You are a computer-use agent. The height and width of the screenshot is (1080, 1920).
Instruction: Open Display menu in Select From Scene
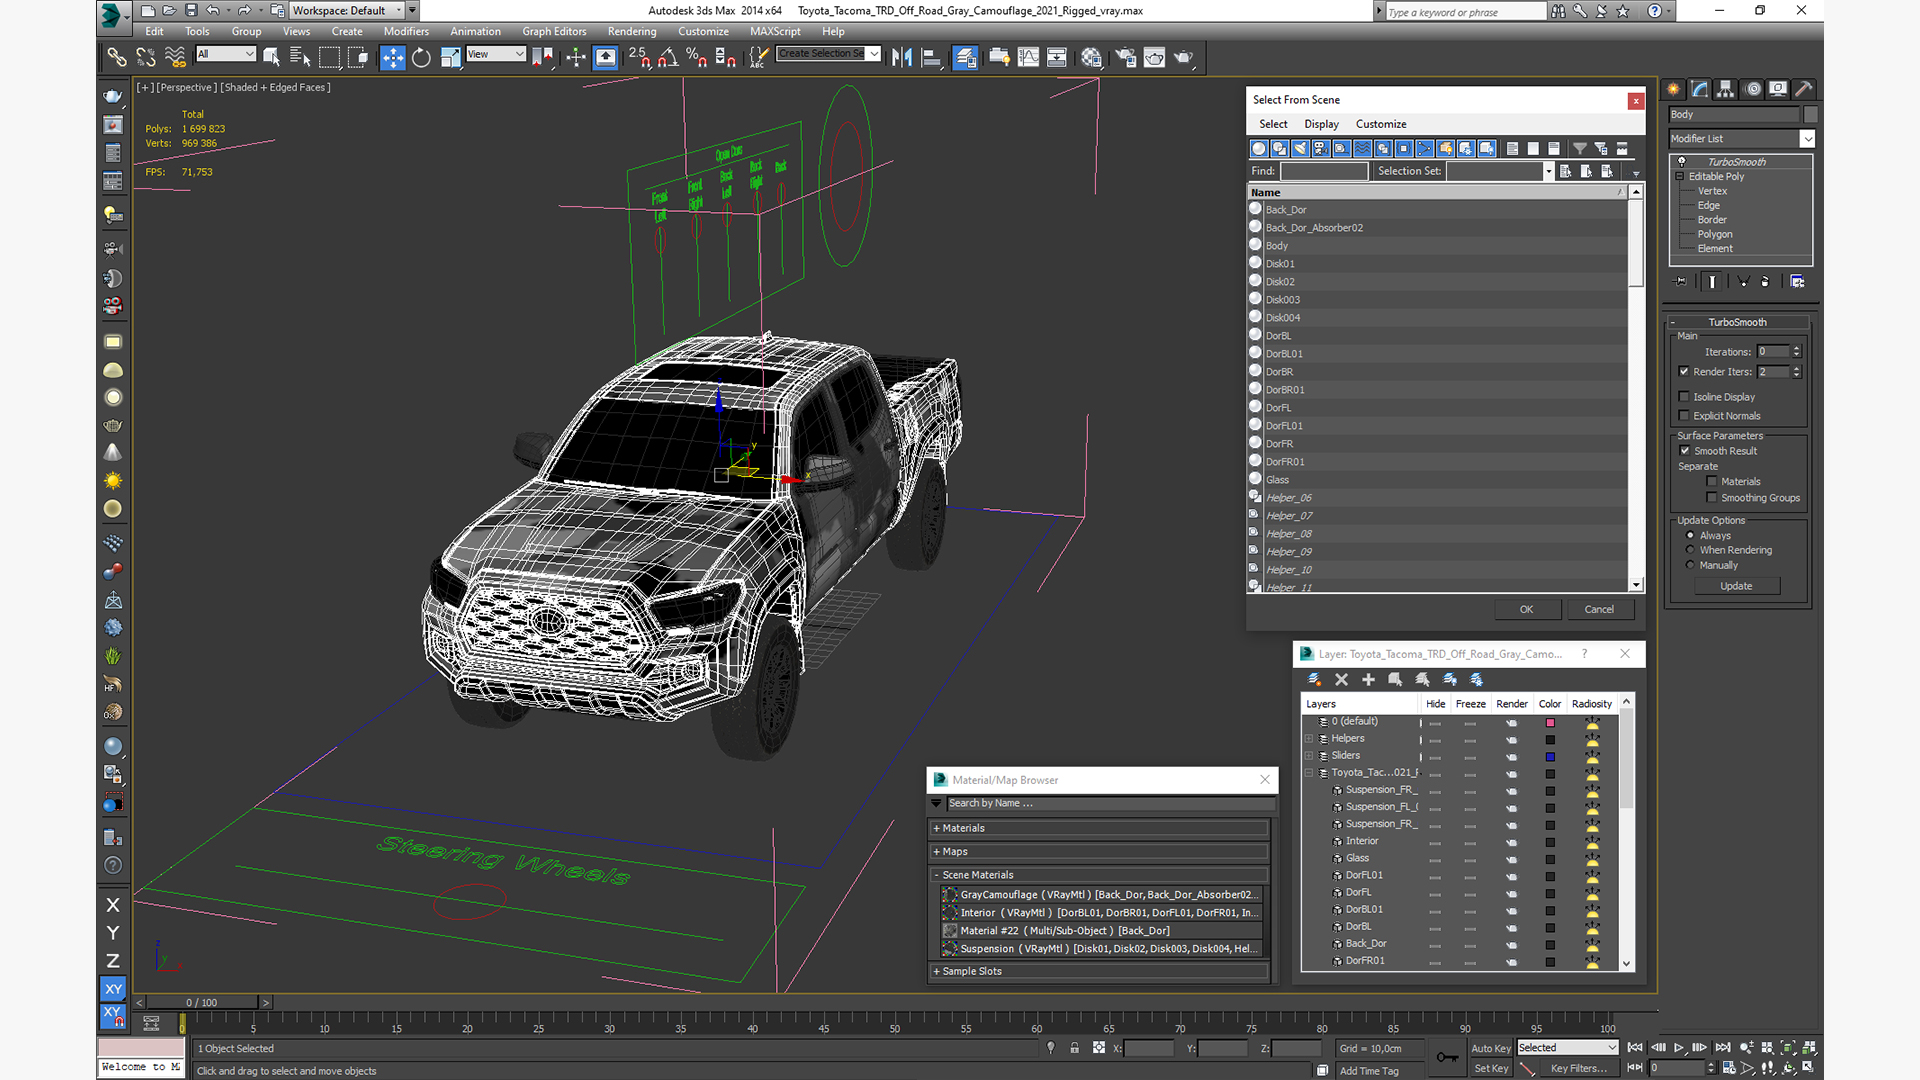pos(1321,124)
